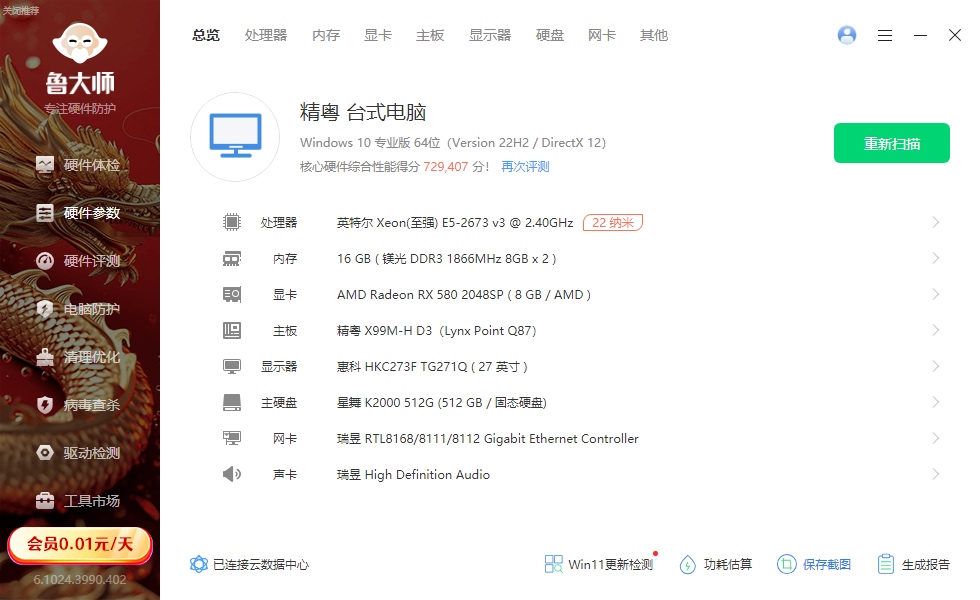Select the 清理优化 broom icon

[x=45, y=357]
